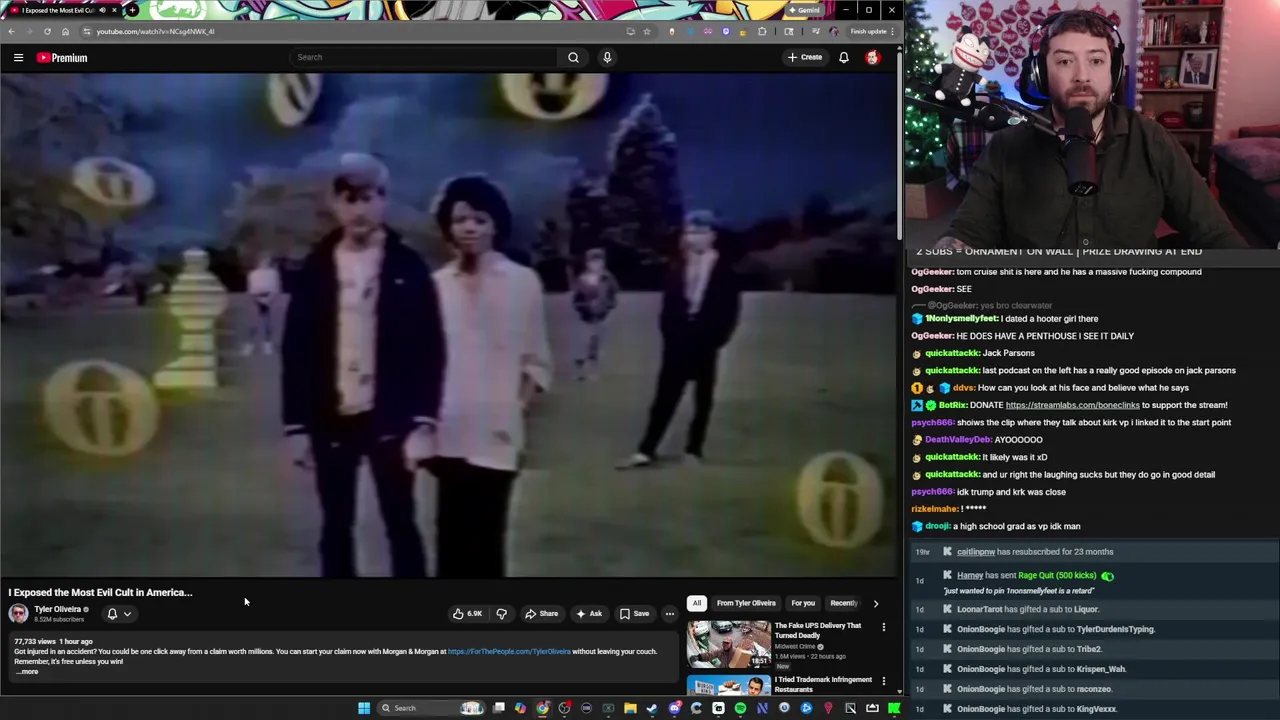Expand description with '...more'
The height and width of the screenshot is (720, 1280).
[27, 672]
